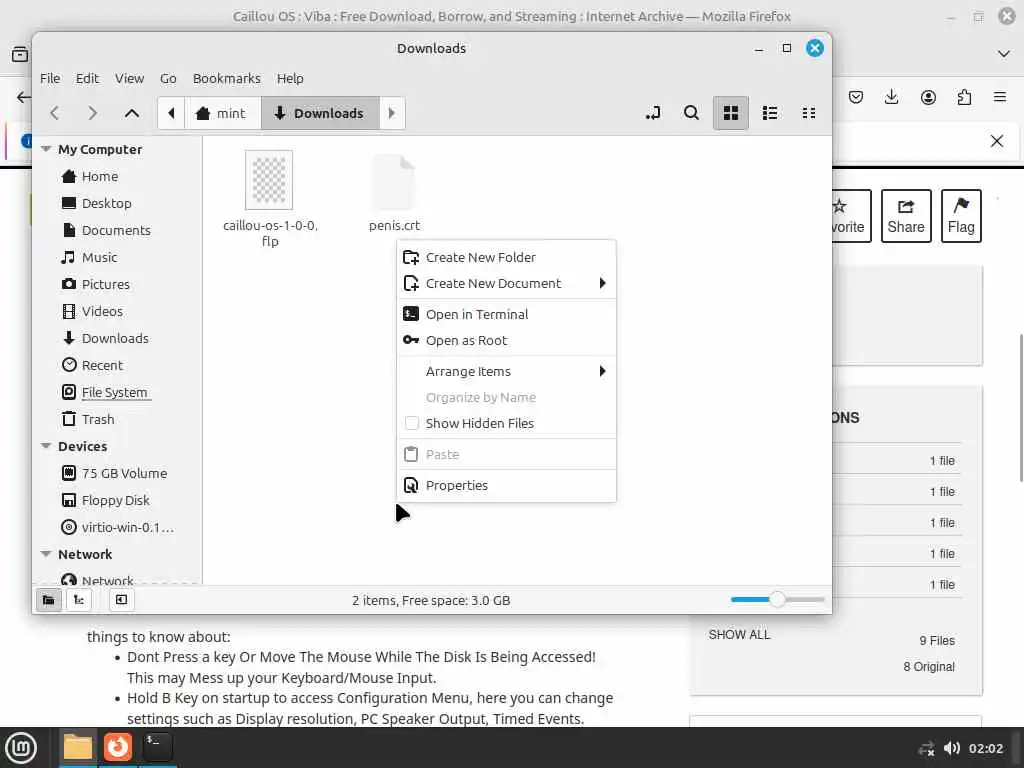Show places sidebar button in status bar
Image resolution: width=1024 pixels, height=768 pixels.
pyautogui.click(x=48, y=600)
